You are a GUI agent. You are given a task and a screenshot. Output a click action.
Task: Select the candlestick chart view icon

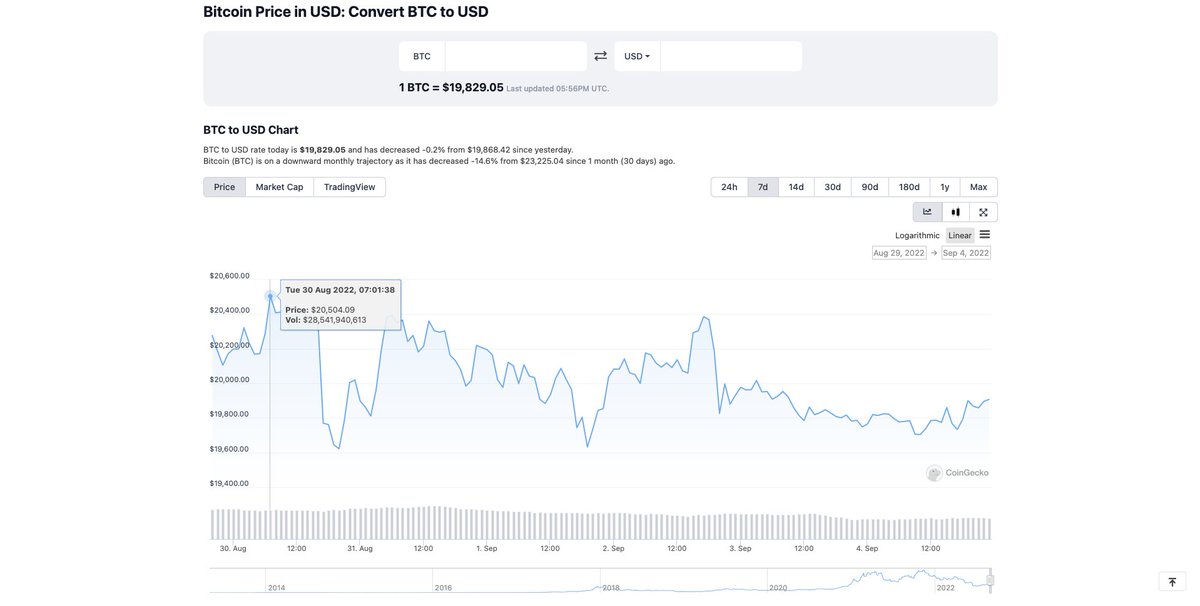click(956, 212)
